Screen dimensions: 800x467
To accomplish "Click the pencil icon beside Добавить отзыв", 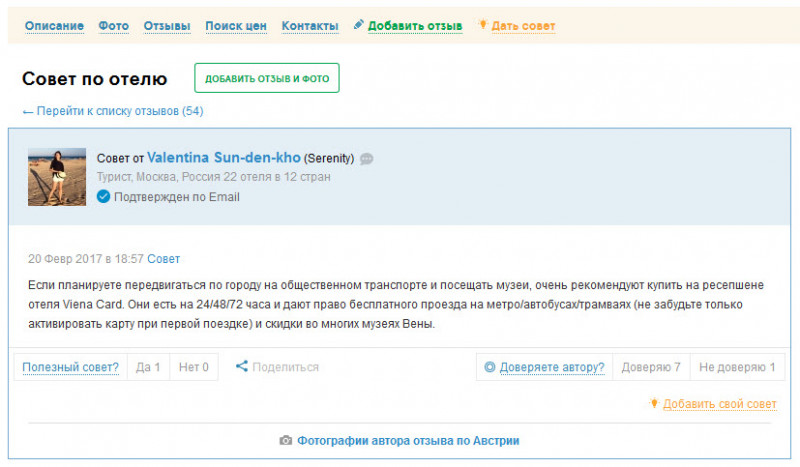I will pos(359,24).
